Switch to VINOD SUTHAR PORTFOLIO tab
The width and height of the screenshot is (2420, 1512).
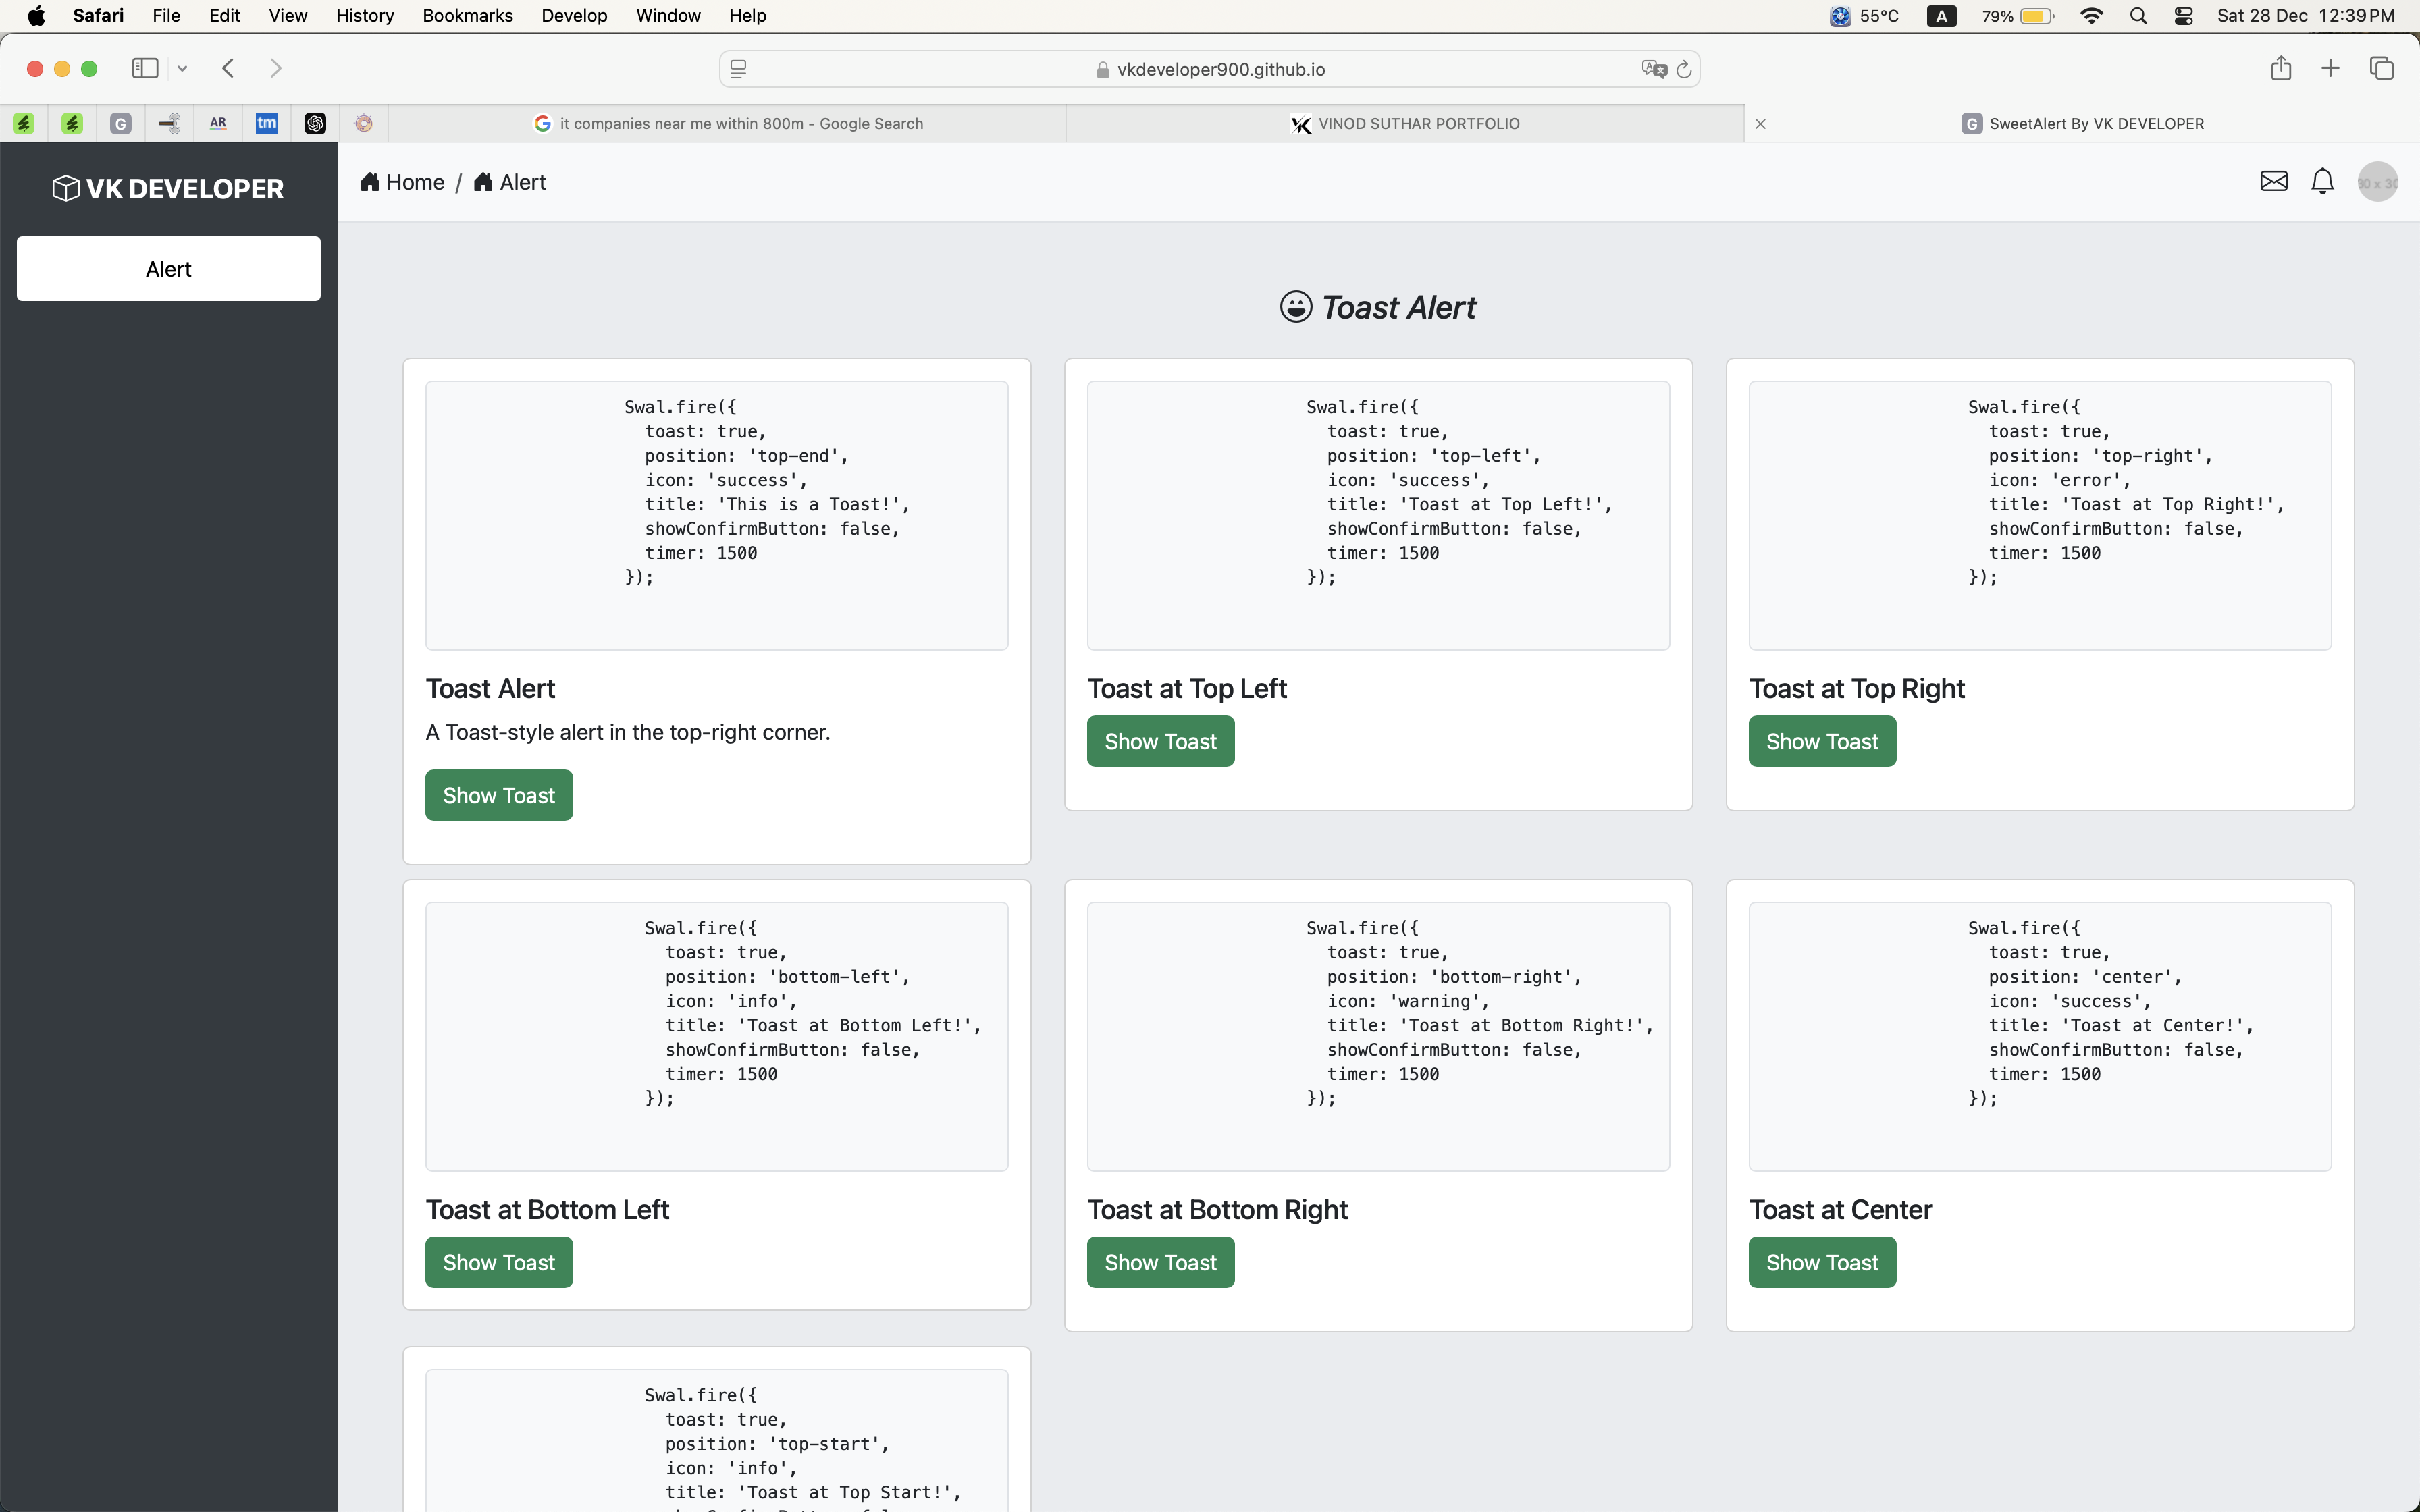coord(1405,123)
